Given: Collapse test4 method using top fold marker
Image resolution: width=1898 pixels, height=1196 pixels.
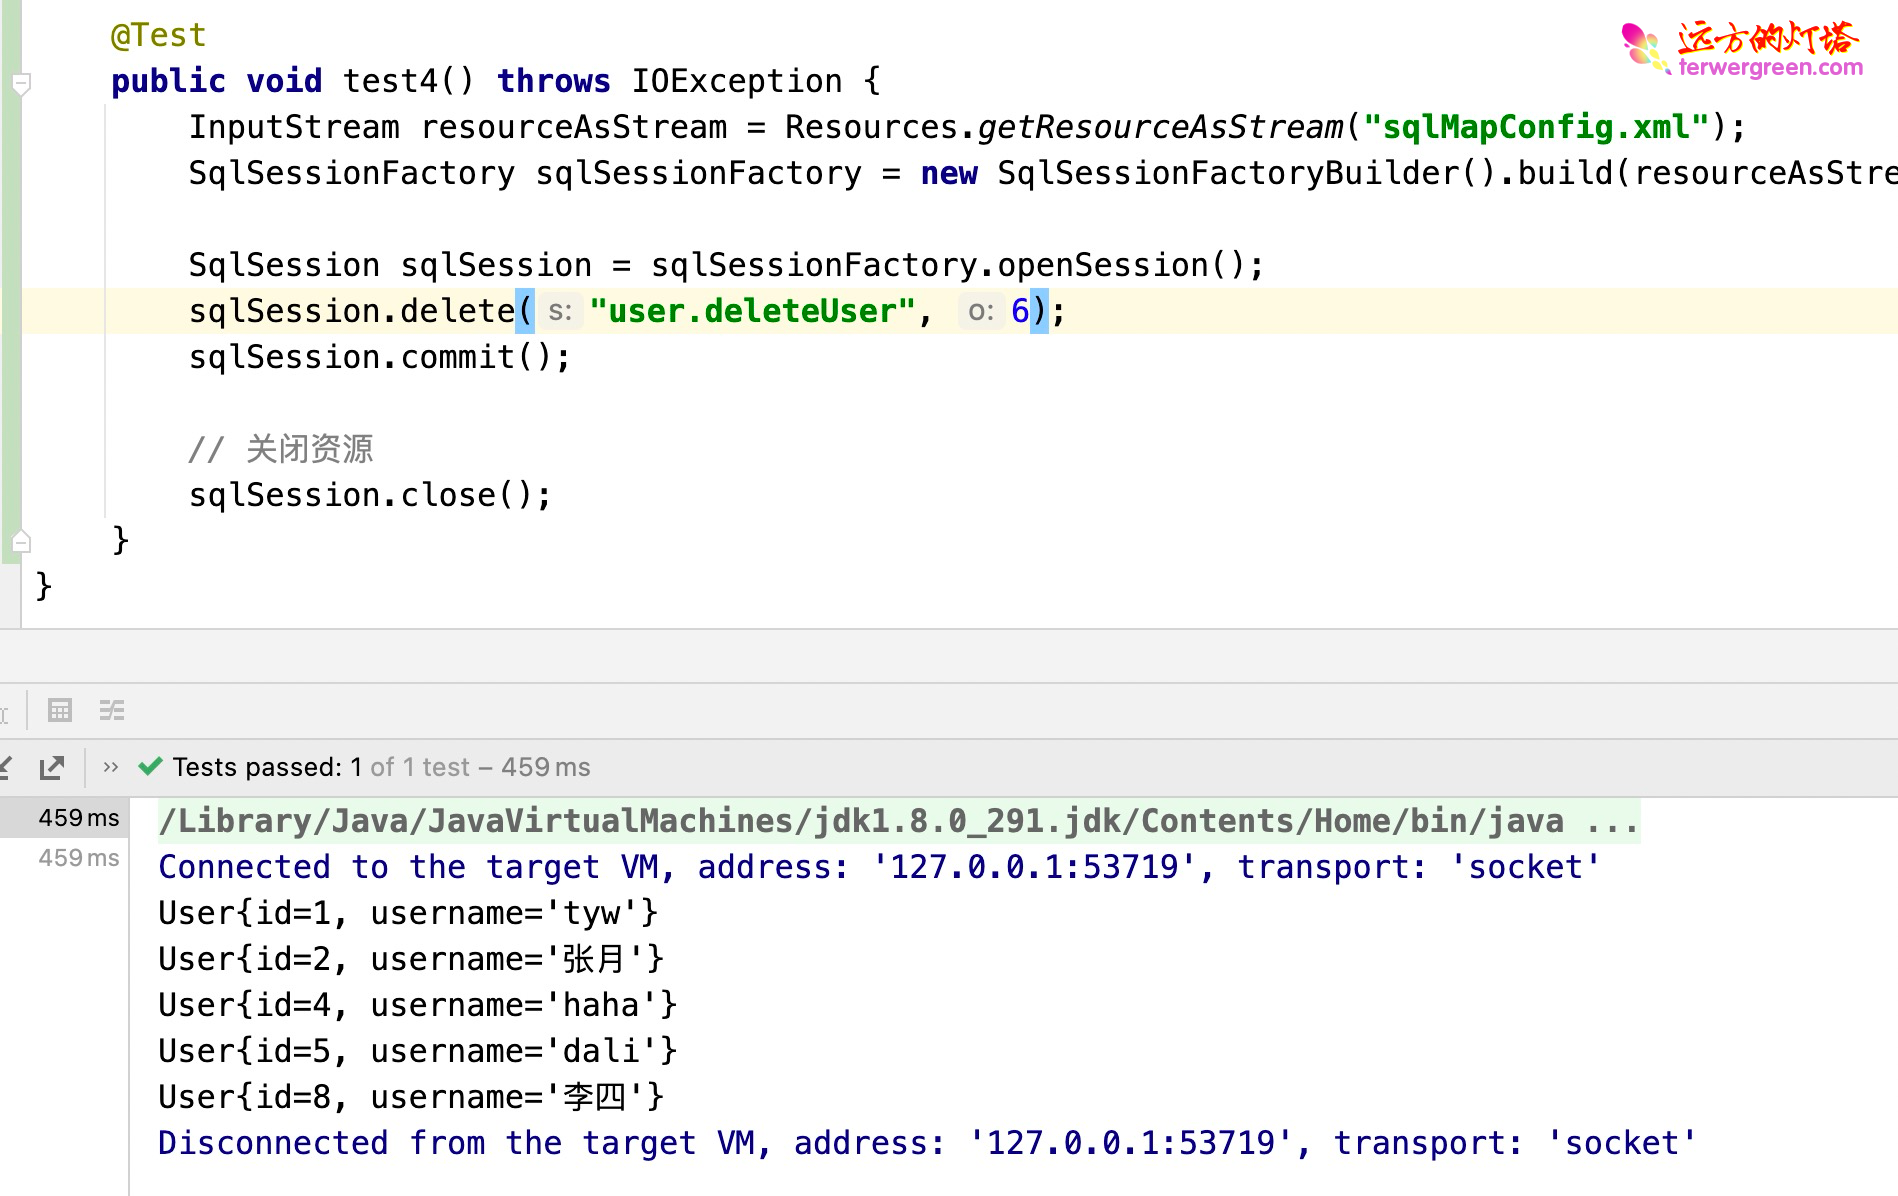Looking at the screenshot, I should tap(21, 83).
